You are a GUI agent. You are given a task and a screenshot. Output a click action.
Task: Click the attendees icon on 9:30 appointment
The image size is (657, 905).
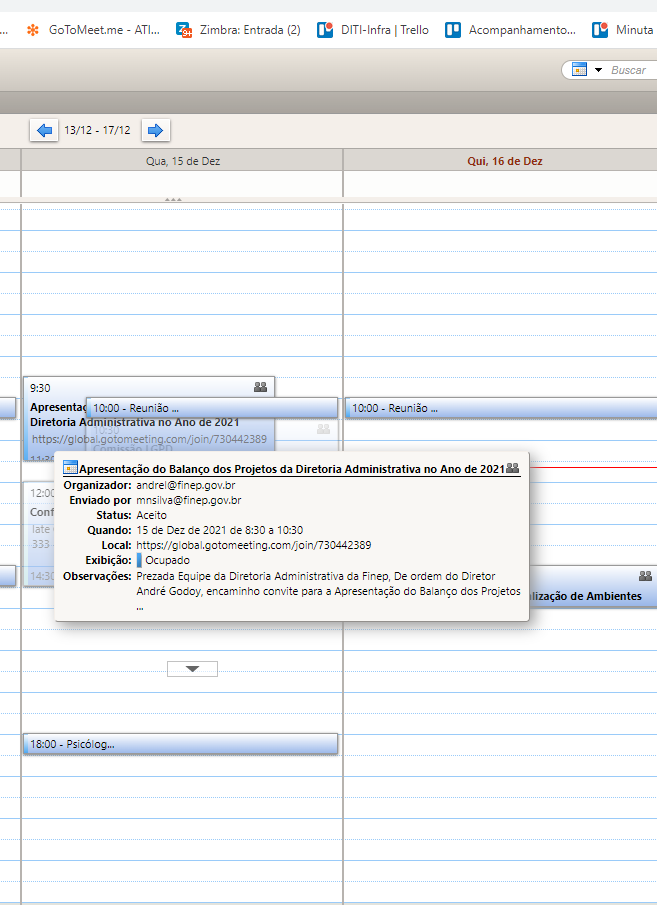point(261,387)
